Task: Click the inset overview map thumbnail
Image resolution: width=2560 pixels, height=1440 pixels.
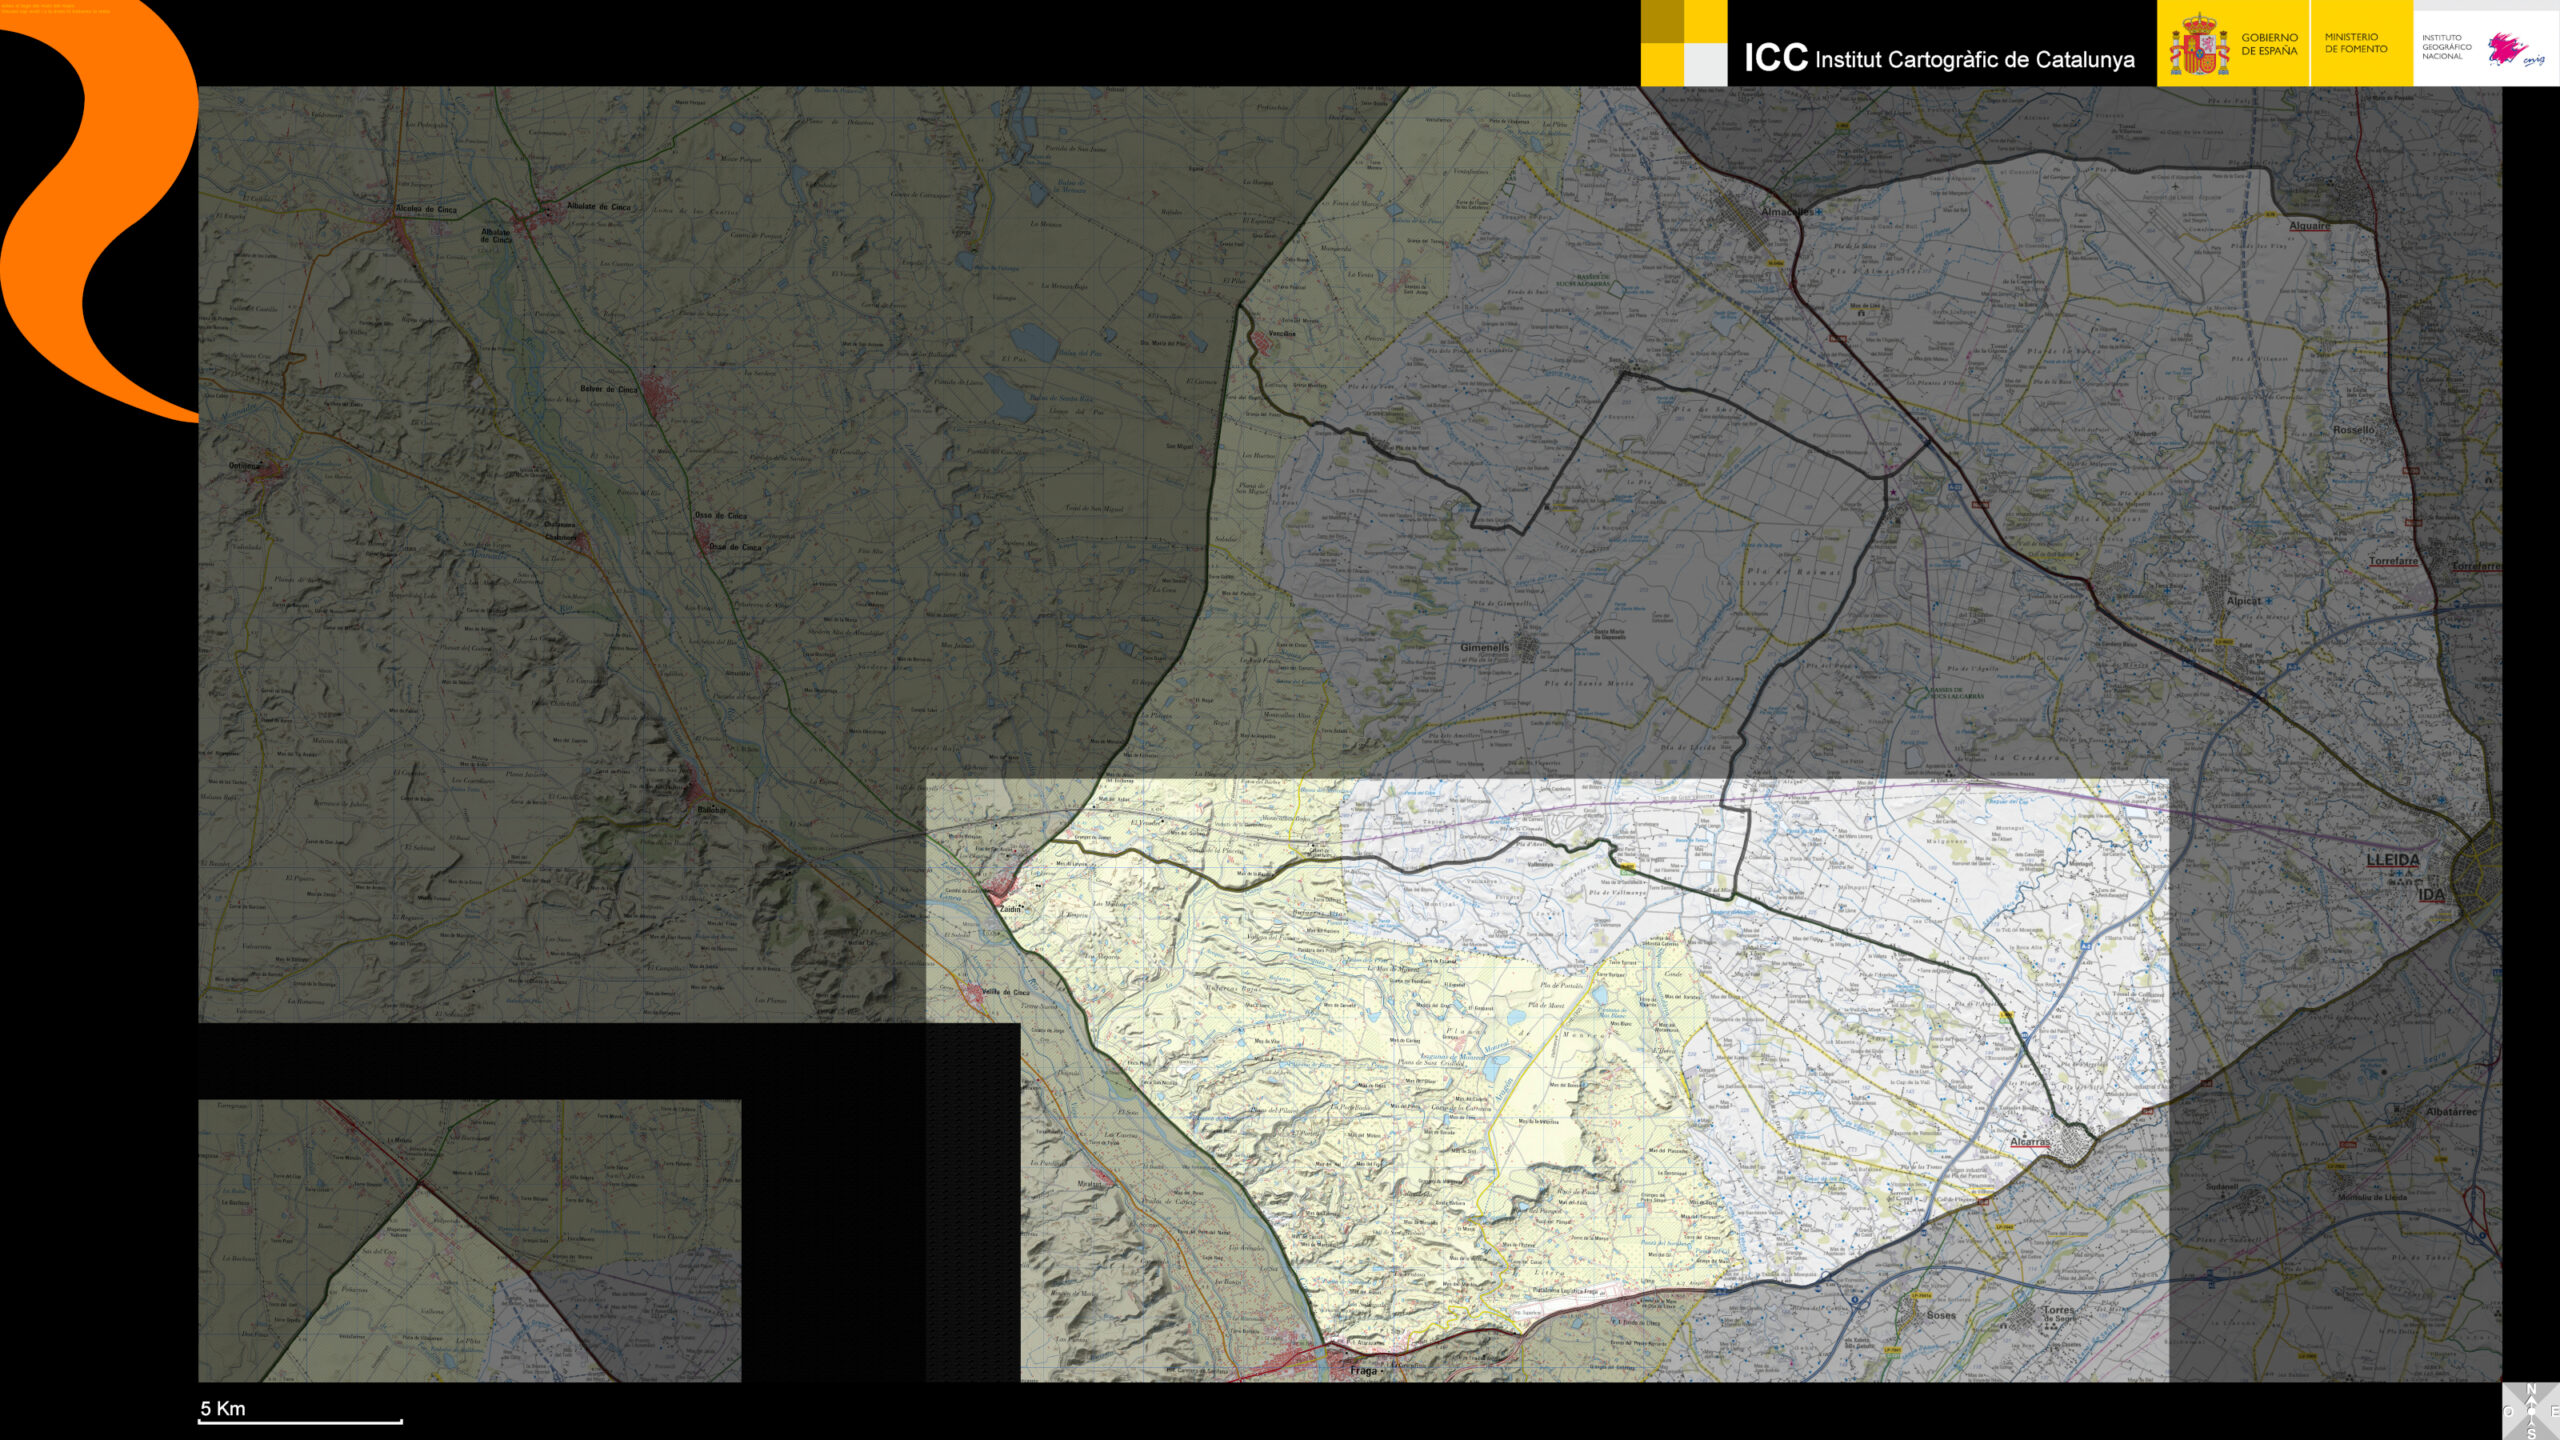Action: point(469,1240)
